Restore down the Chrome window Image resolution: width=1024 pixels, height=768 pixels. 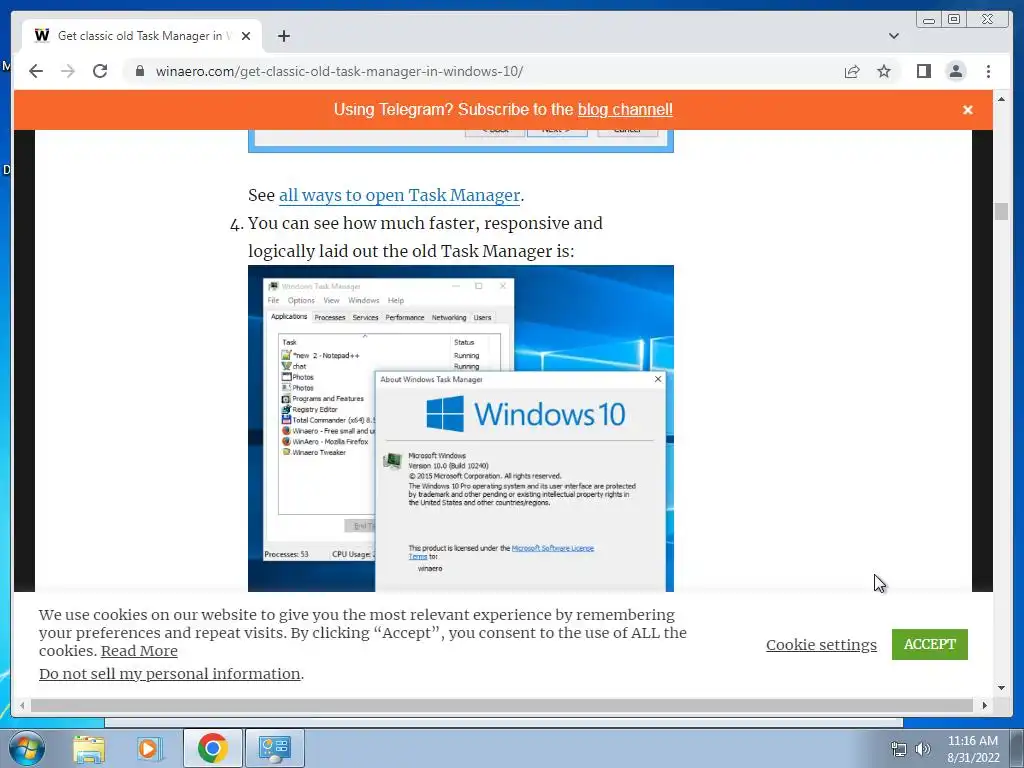tap(954, 20)
